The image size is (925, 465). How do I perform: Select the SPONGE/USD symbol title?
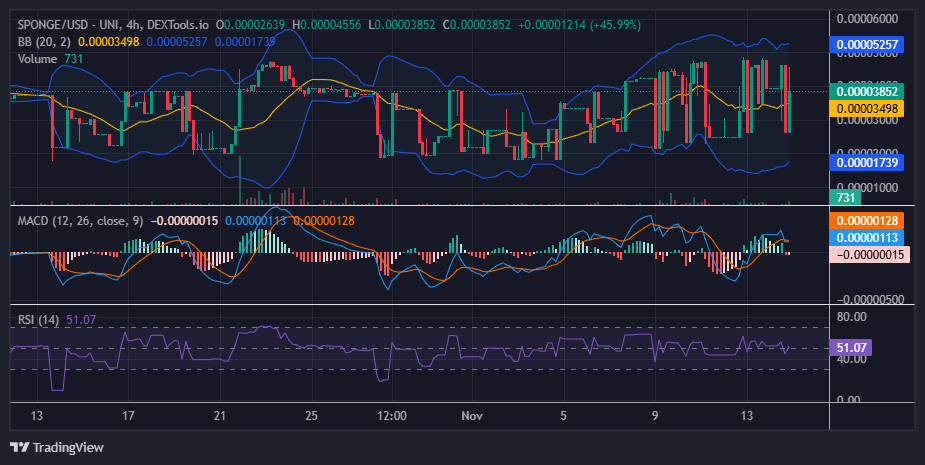click(113, 25)
